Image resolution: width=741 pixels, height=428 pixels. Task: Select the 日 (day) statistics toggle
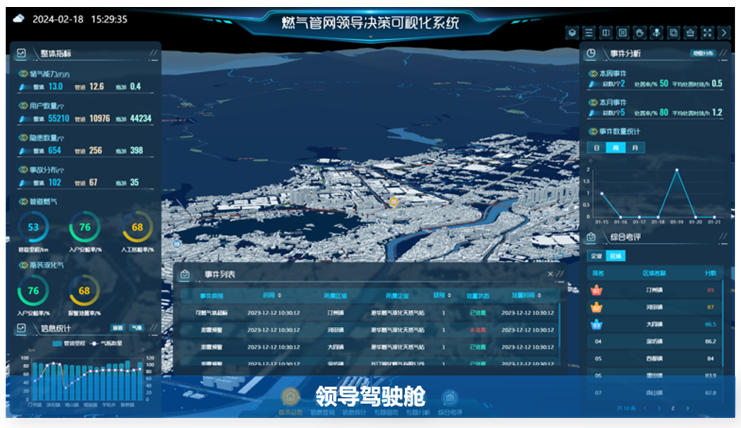599,147
